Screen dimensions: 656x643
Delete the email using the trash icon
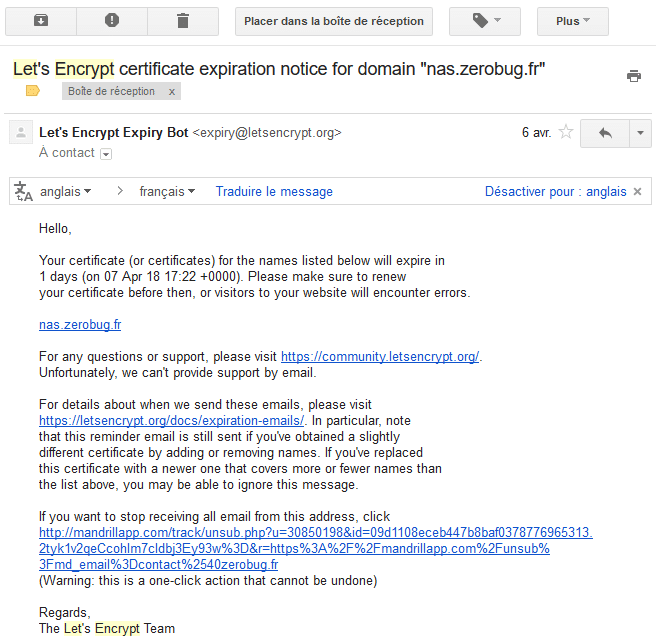pos(182,20)
